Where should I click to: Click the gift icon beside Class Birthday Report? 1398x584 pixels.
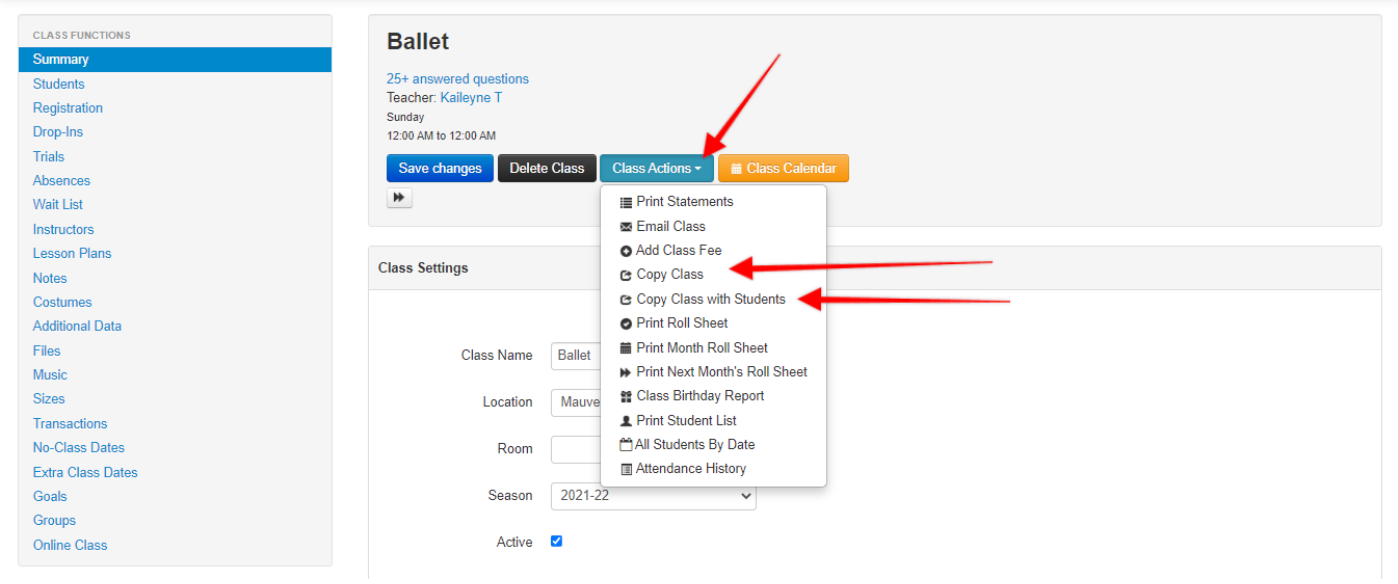[x=626, y=397]
